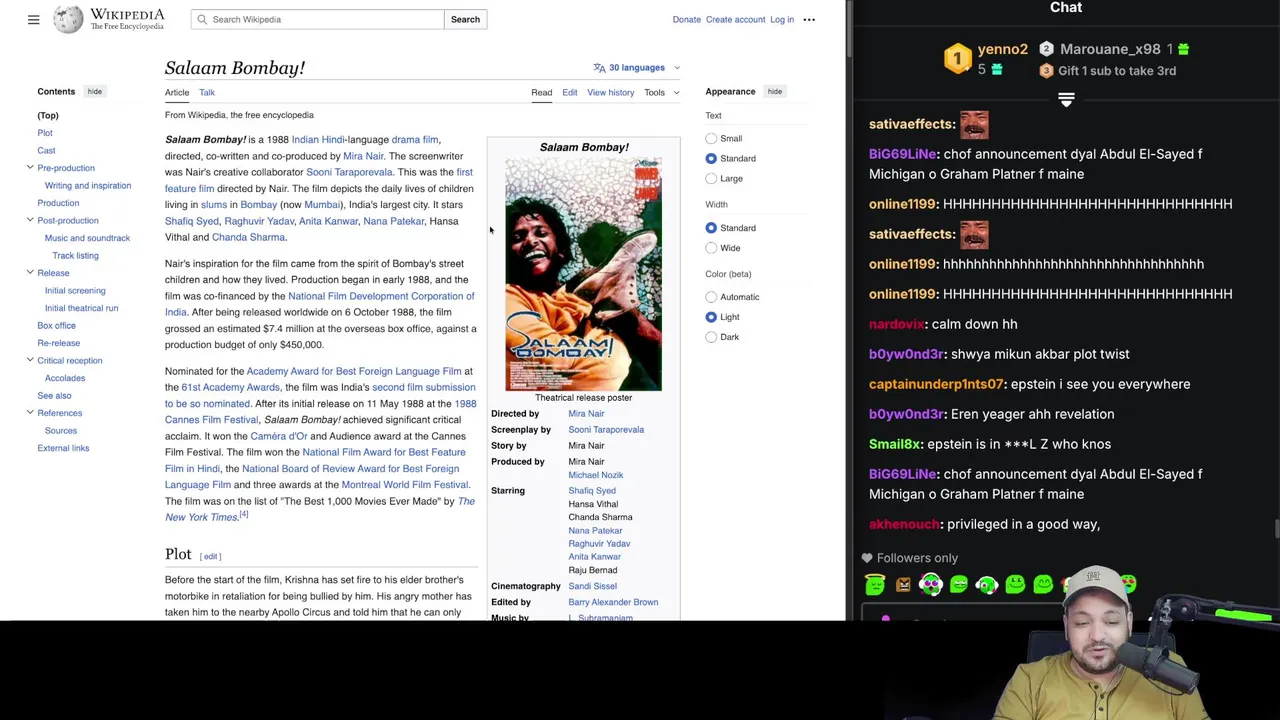Pick the heart-eyes green emote
This screenshot has height=720, width=1280.
1128,583
